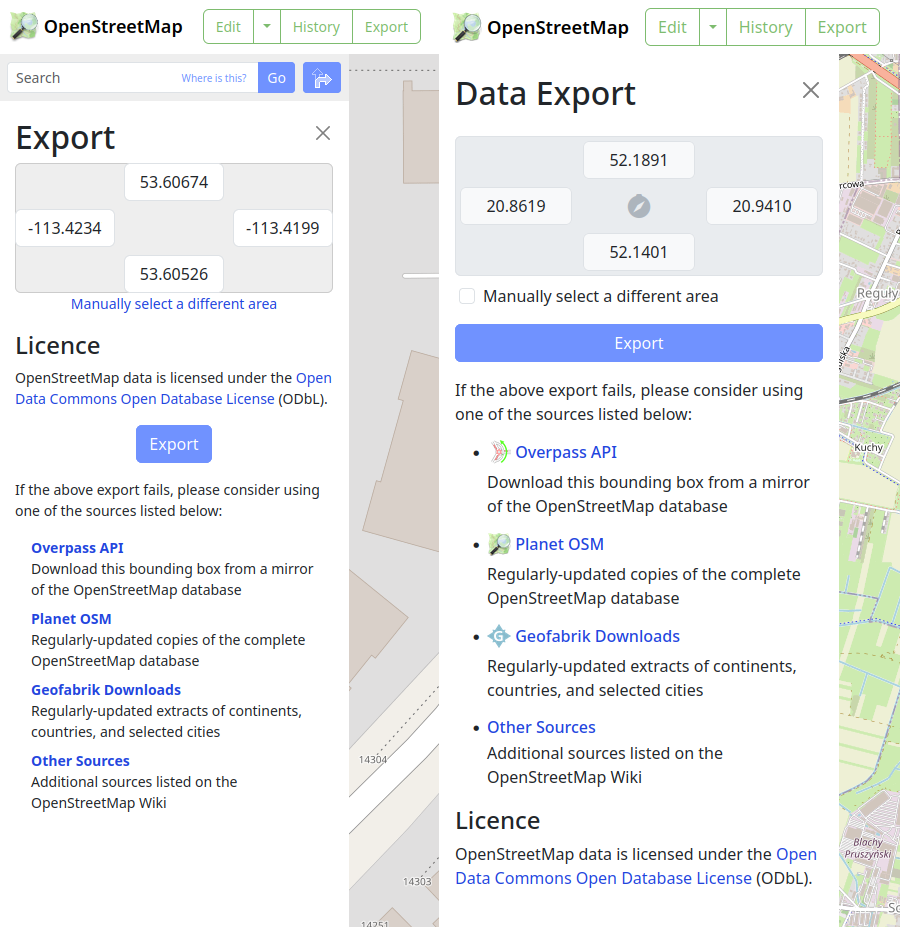Image resolution: width=900 pixels, height=927 pixels.
Task: Open Overpass API link in Data Export
Action: point(566,452)
